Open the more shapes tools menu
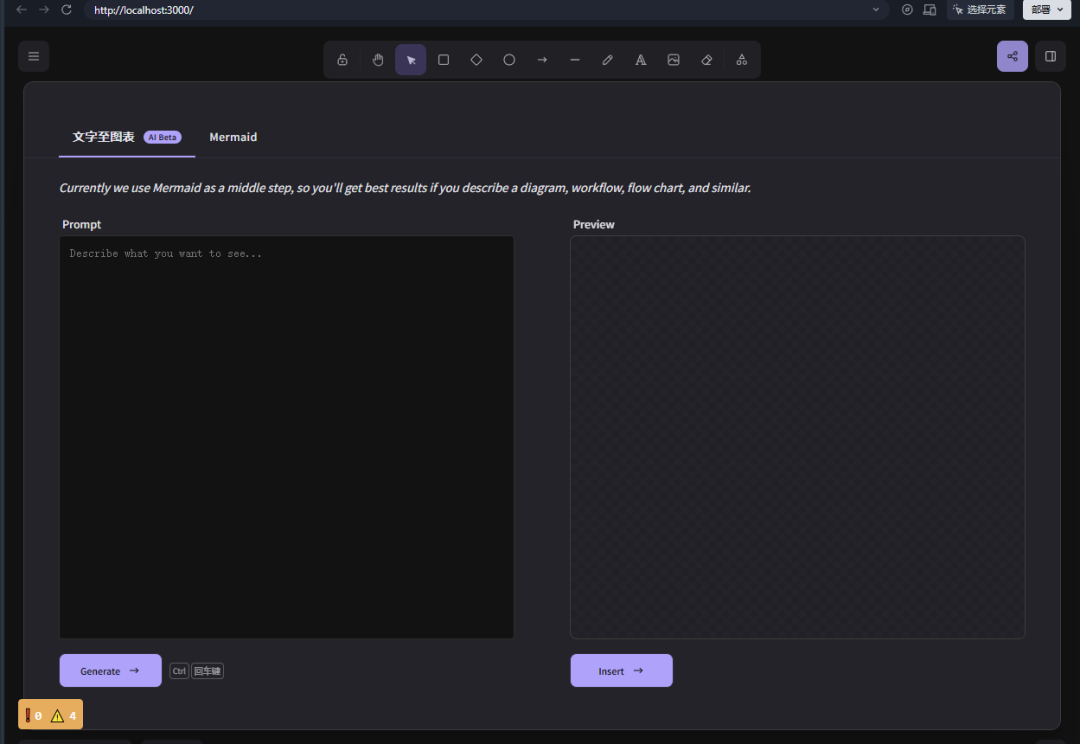 742,60
